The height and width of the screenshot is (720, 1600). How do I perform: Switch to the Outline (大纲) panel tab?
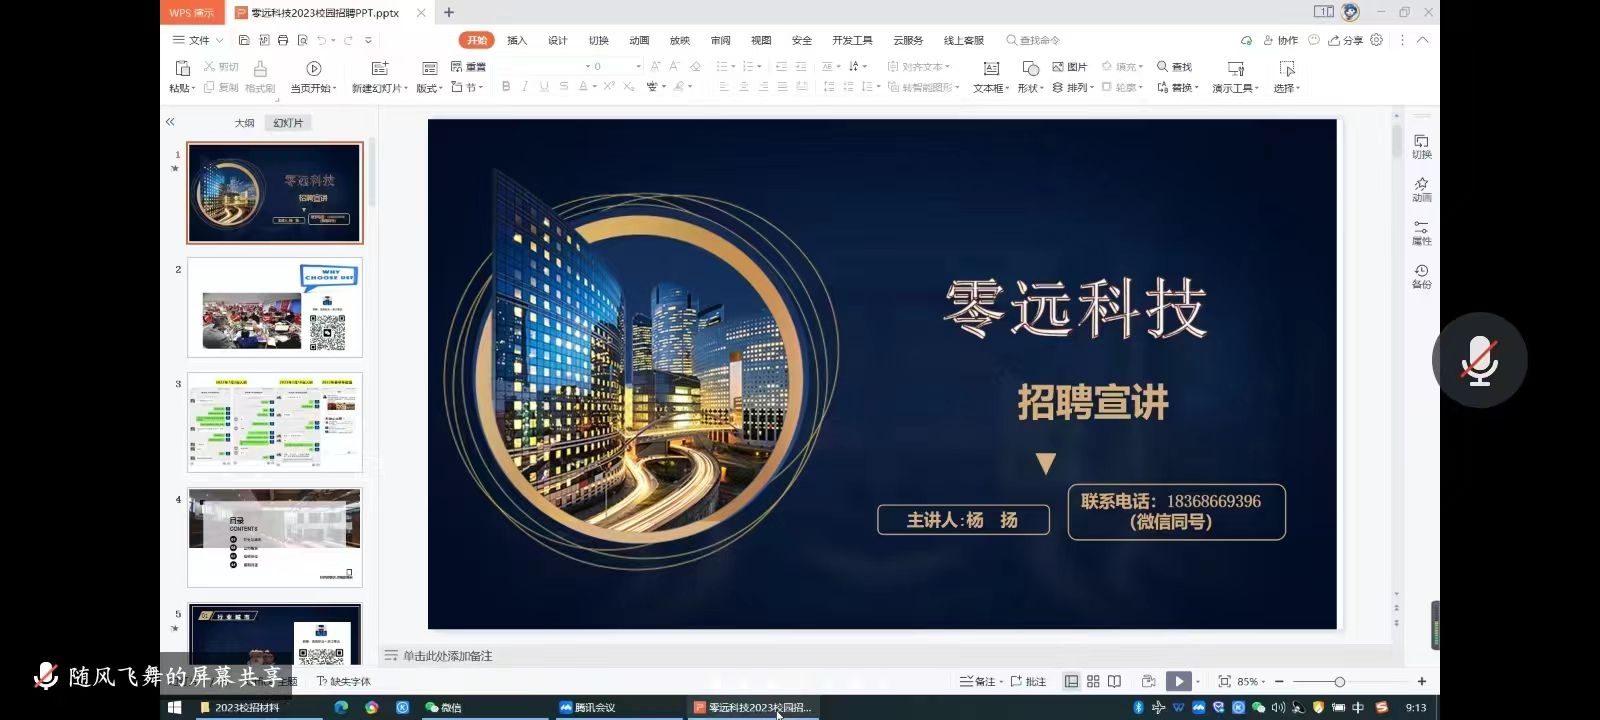tap(244, 123)
